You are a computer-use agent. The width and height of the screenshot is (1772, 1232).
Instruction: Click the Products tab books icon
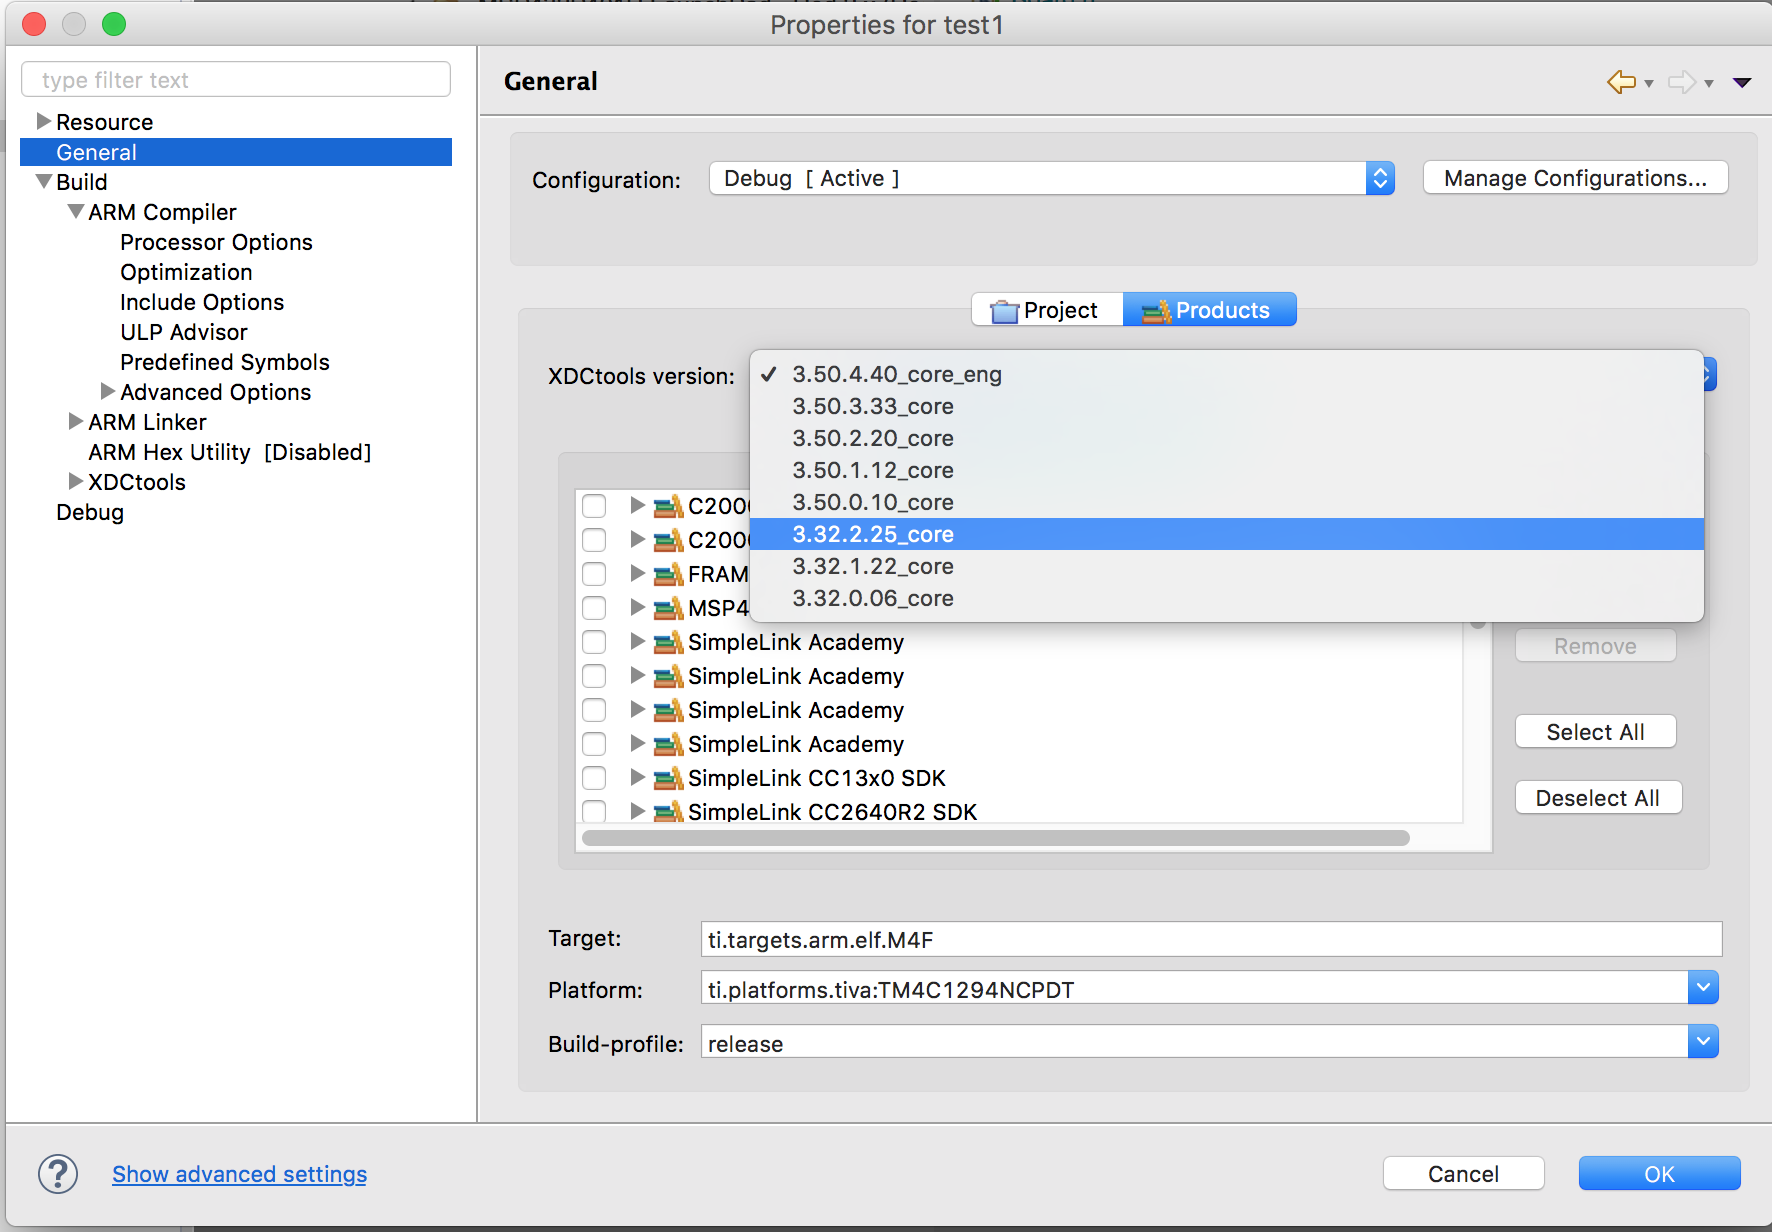pyautogui.click(x=1156, y=311)
